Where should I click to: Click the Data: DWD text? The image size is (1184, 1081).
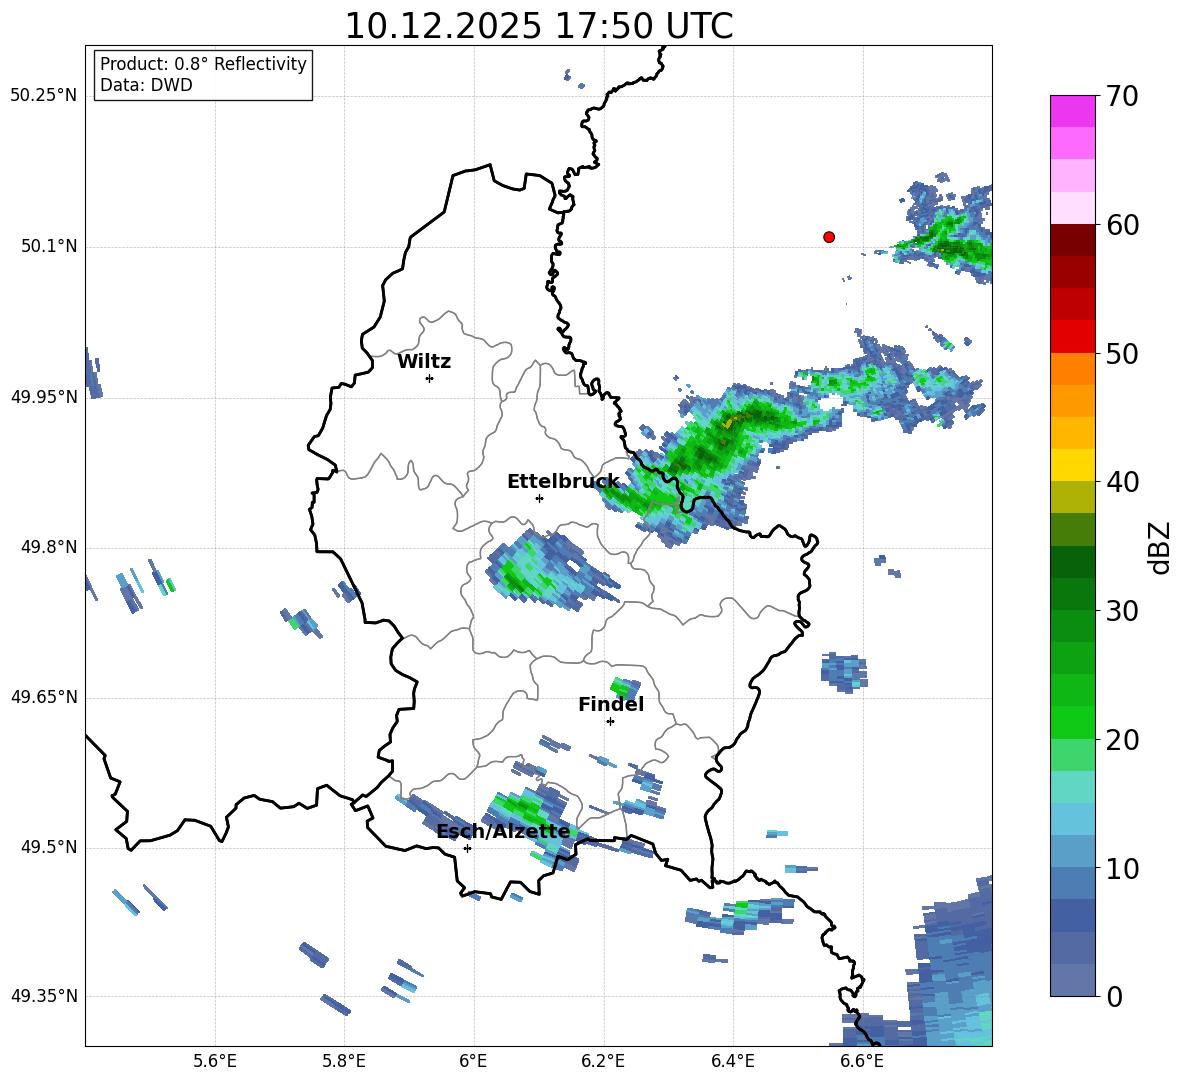click(146, 85)
